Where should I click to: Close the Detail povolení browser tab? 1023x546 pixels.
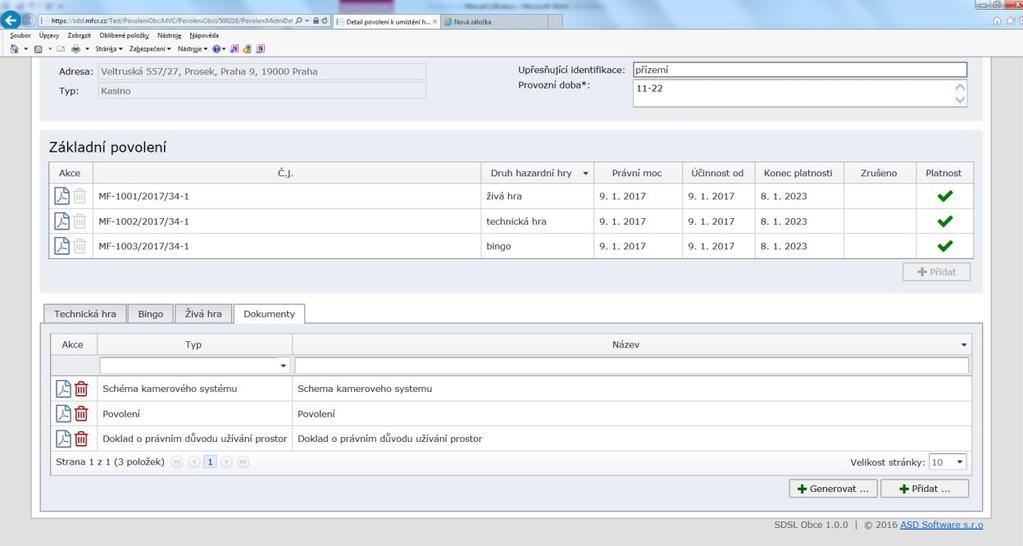(x=435, y=22)
